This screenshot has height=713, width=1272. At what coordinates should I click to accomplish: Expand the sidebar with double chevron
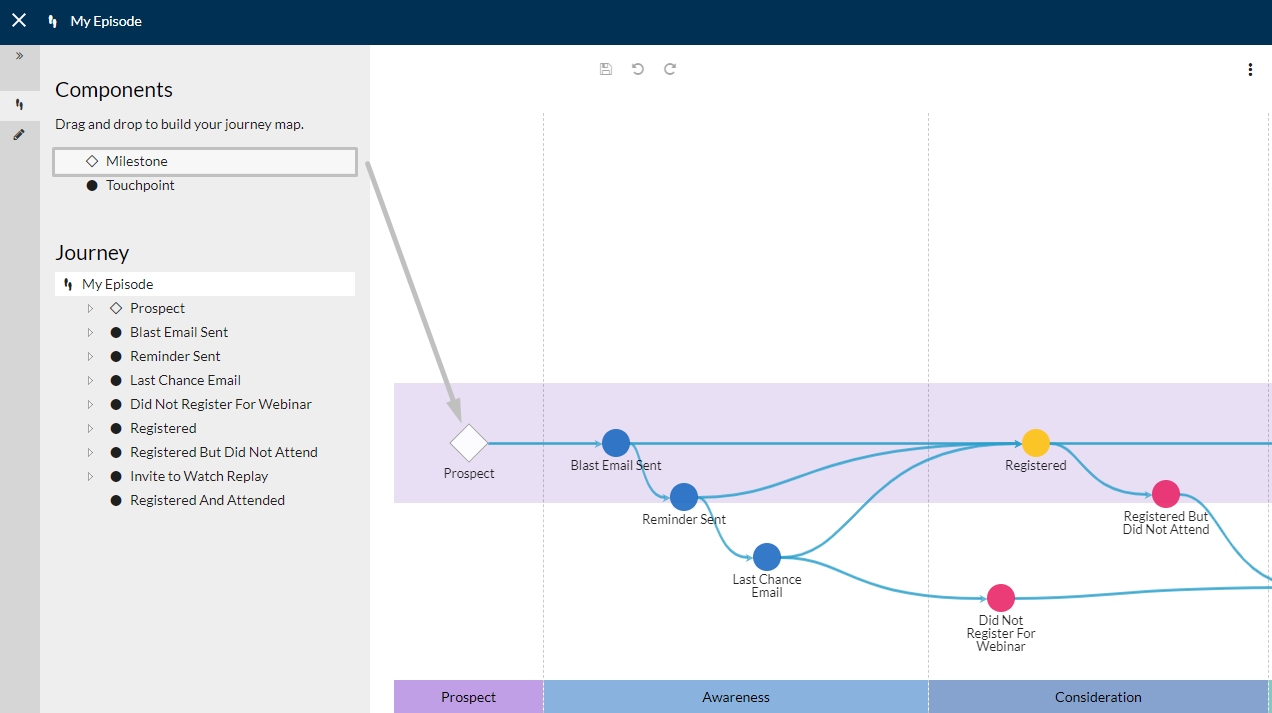(19, 56)
